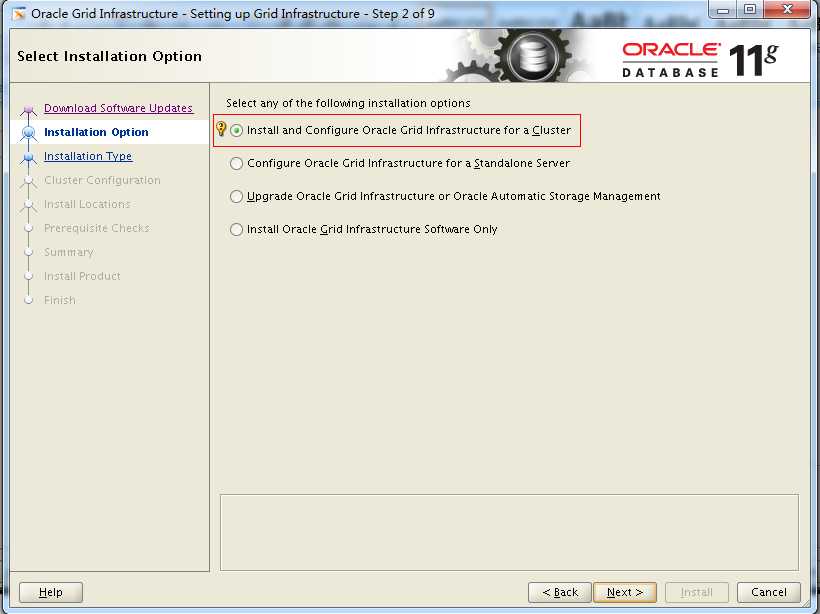Proceed with the Next button

point(625,593)
